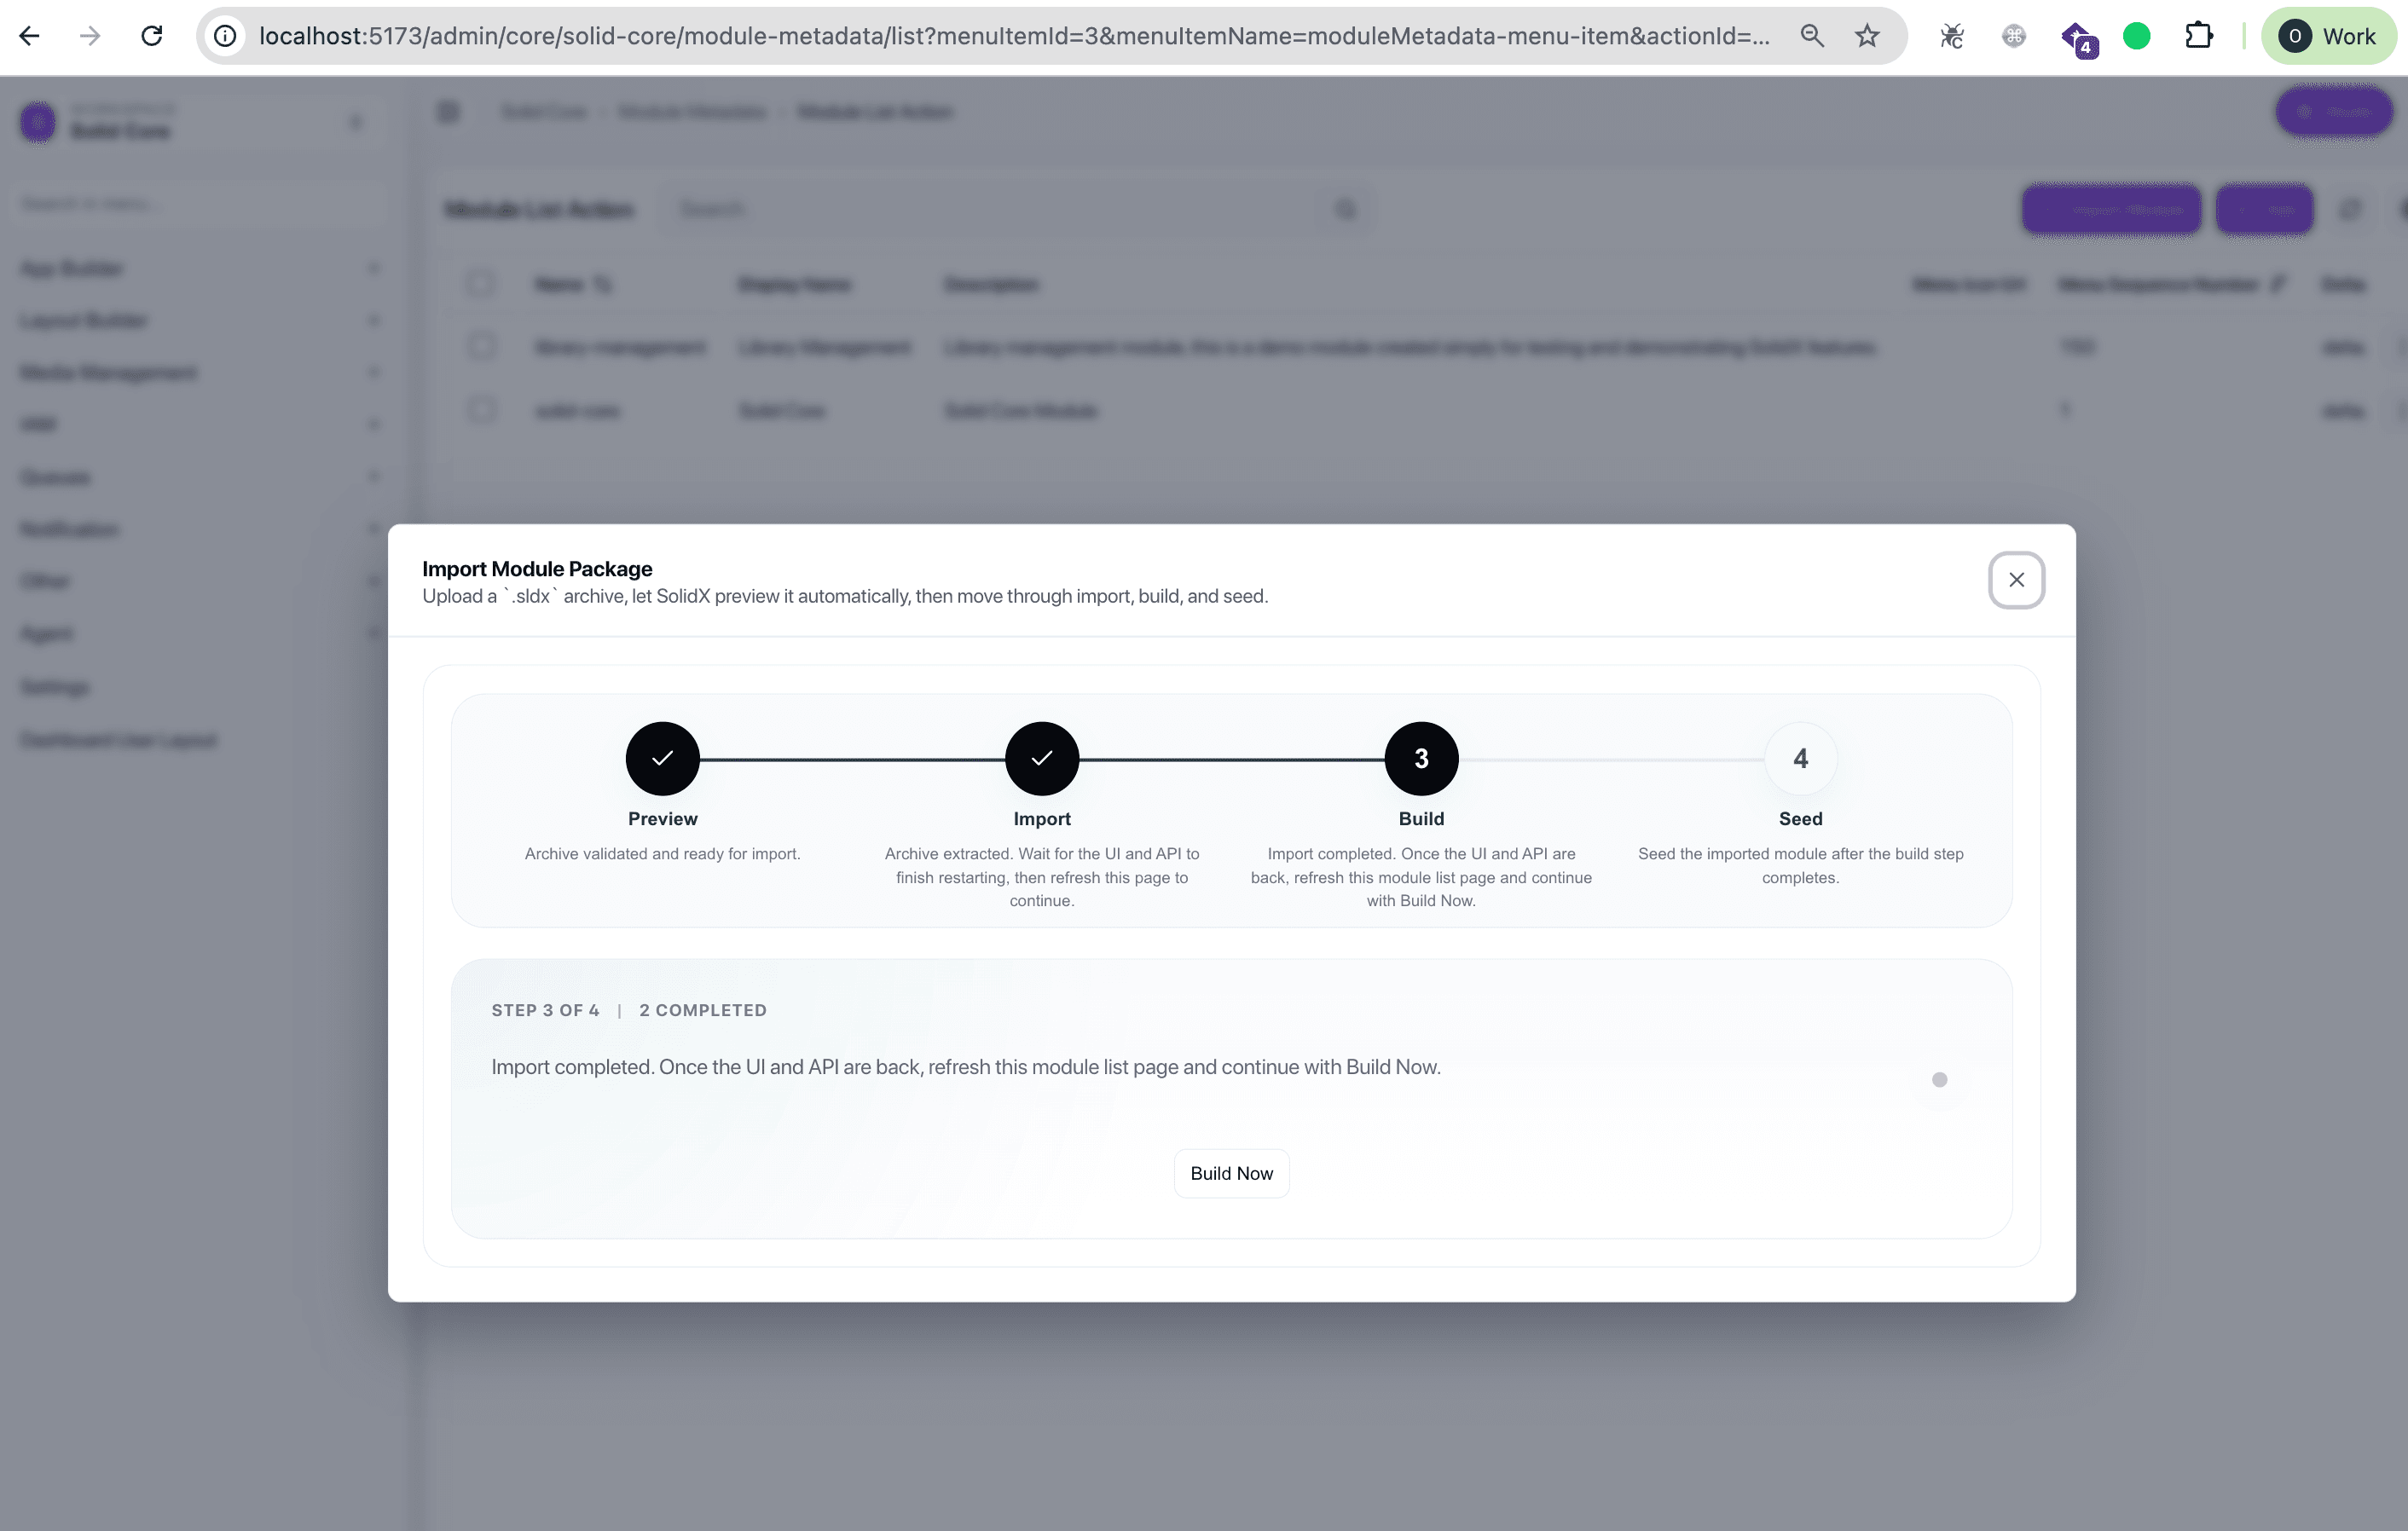Open the page zoom magnifier in address bar

tap(1811, 36)
